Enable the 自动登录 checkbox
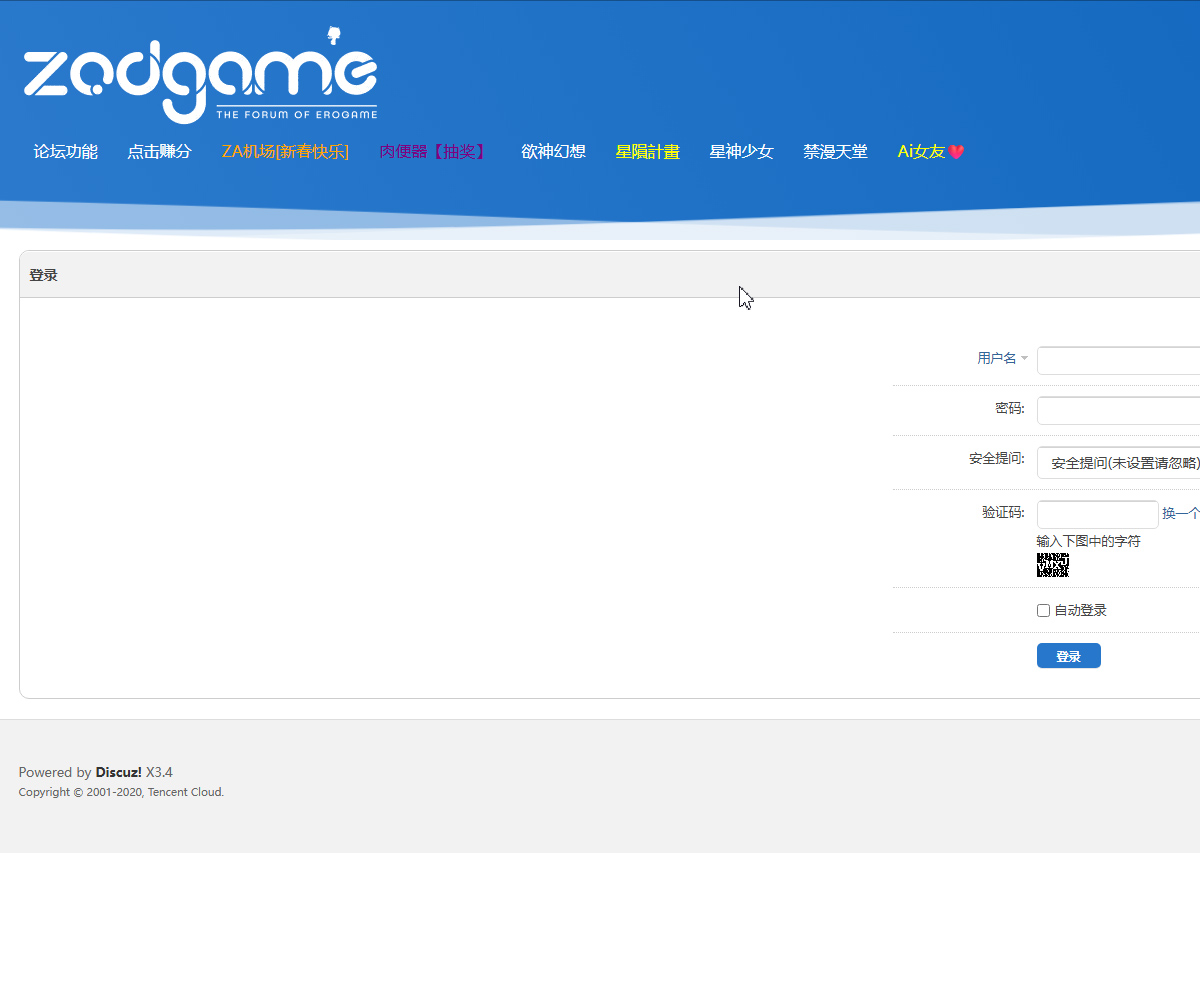Screen dimensions: 1200x988 1044,611
